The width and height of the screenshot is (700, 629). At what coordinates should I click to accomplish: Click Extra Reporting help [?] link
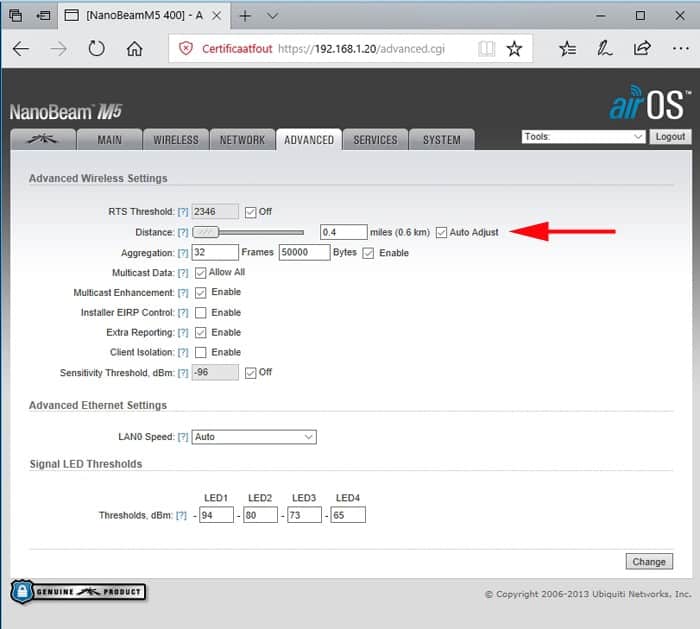click(183, 333)
